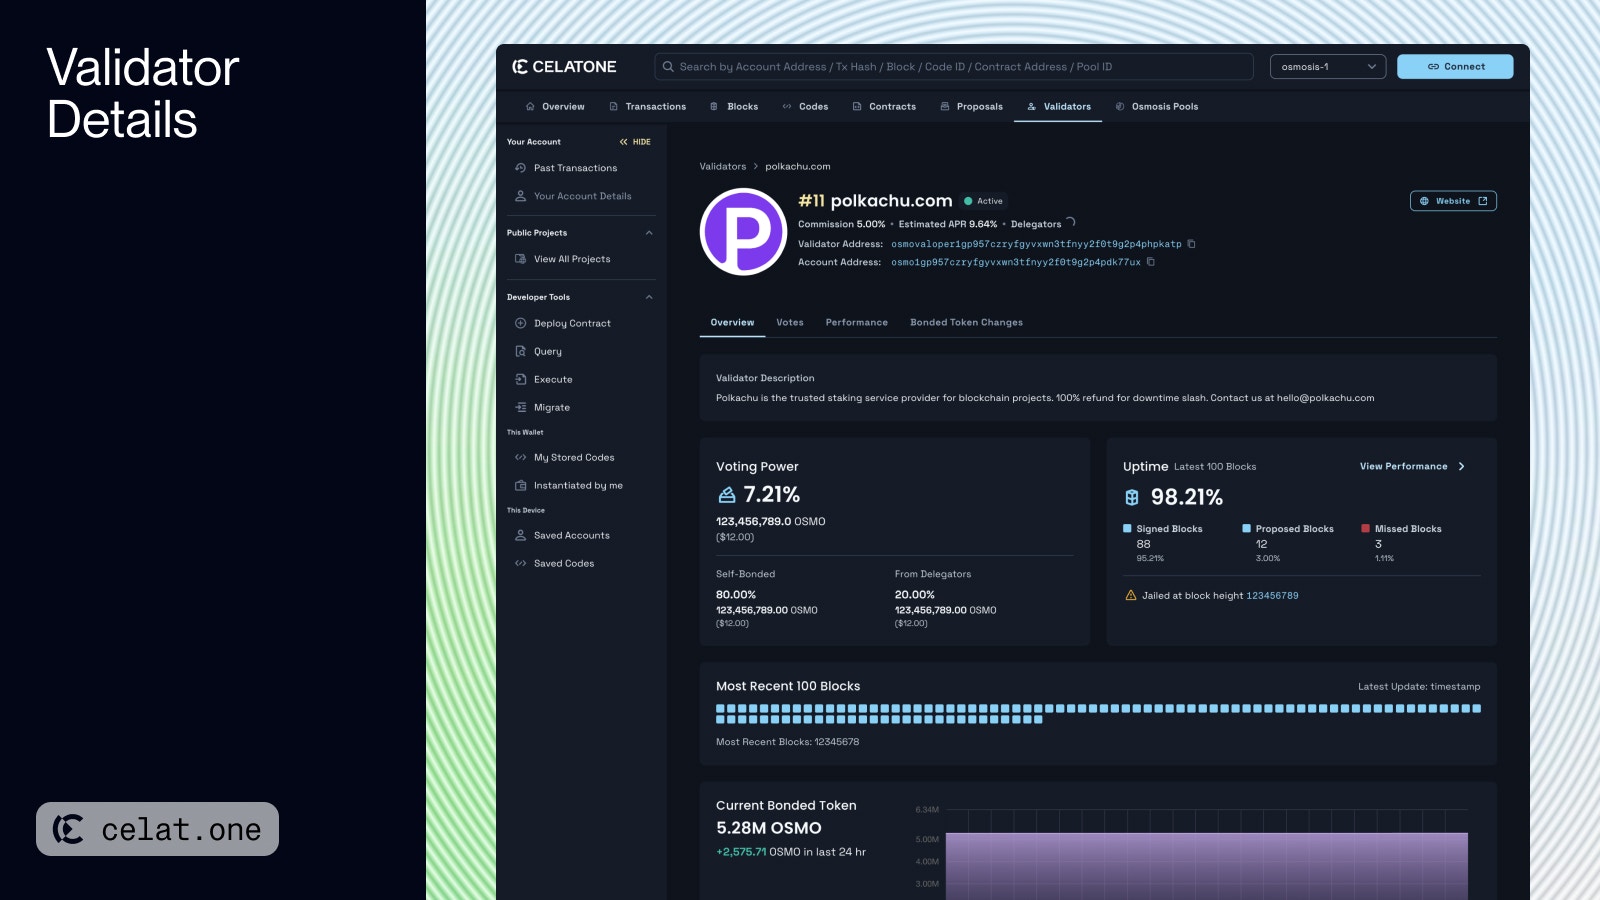Open the Blocks navigation item
Screen dimensions: 1600x900
[x=734, y=106]
